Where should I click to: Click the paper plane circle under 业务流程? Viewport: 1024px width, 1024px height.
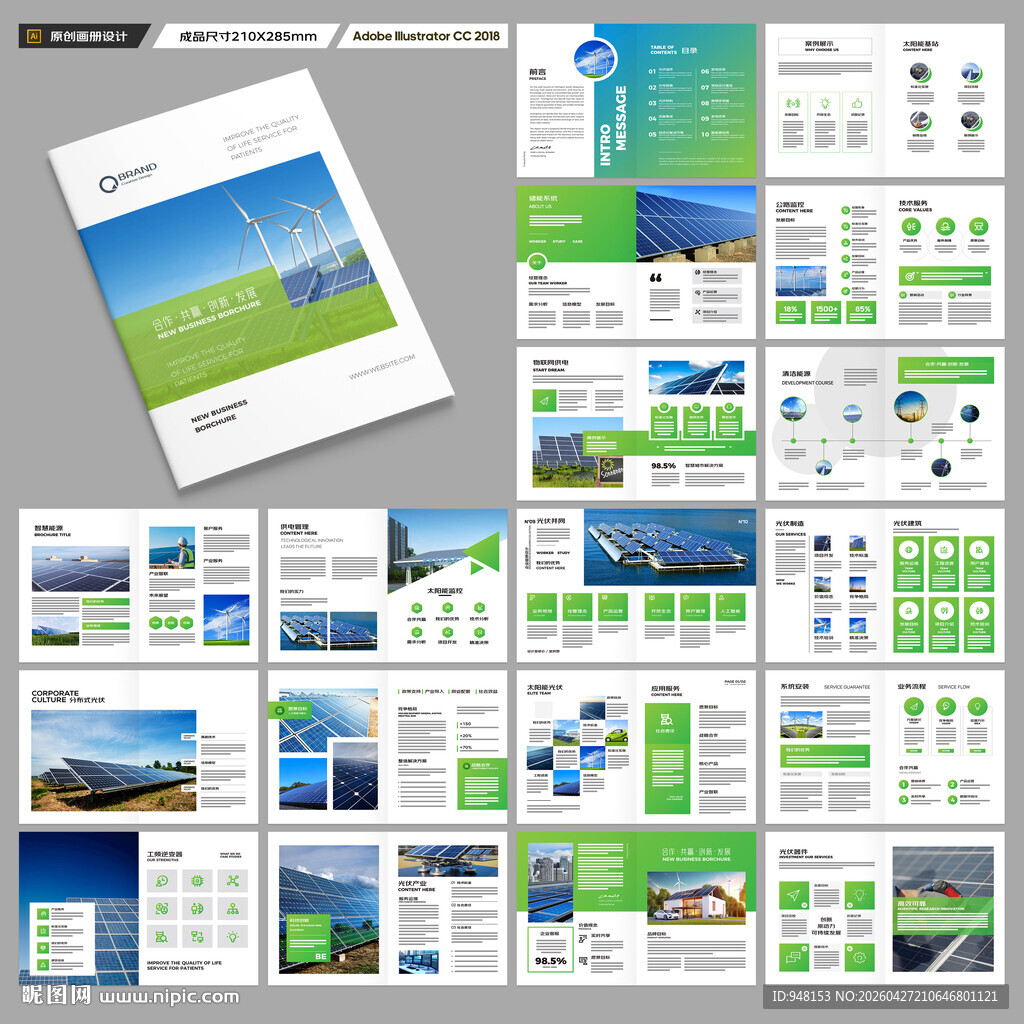coord(914,707)
